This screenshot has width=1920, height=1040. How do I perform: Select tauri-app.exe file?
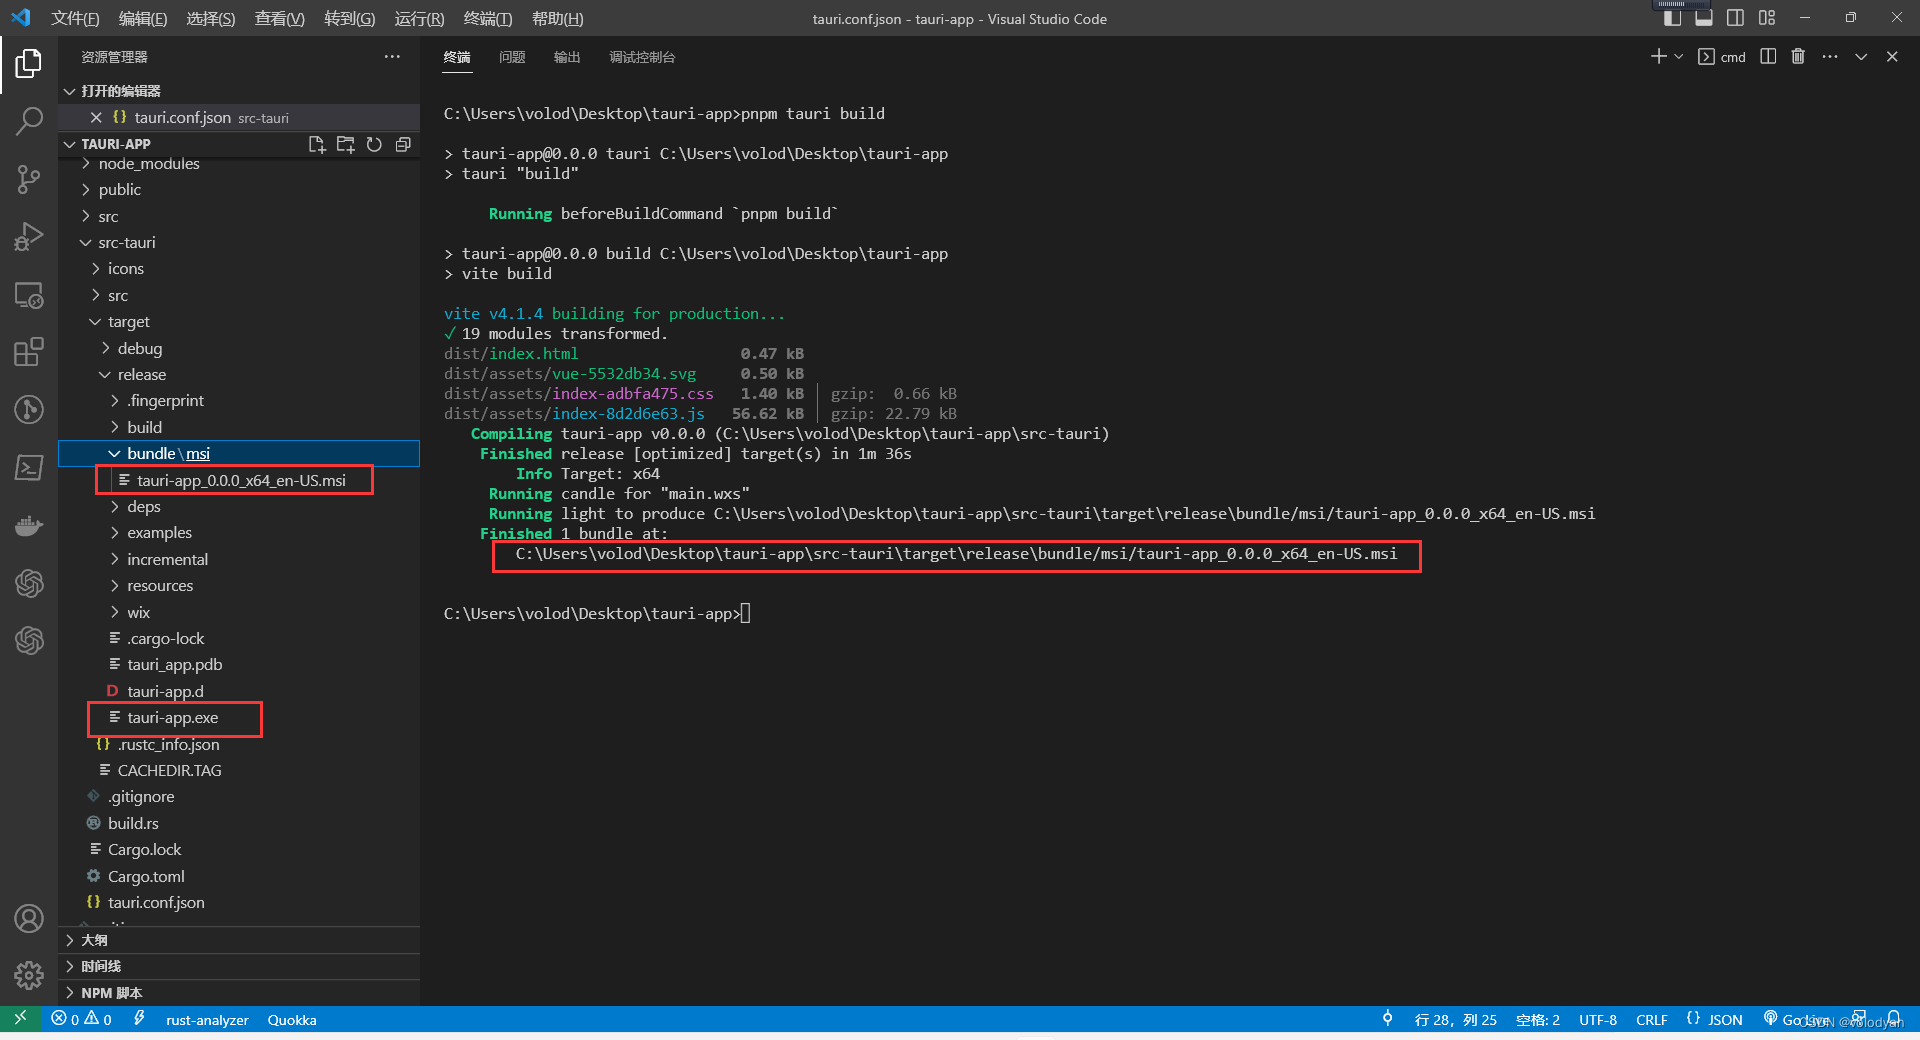(240, 717)
